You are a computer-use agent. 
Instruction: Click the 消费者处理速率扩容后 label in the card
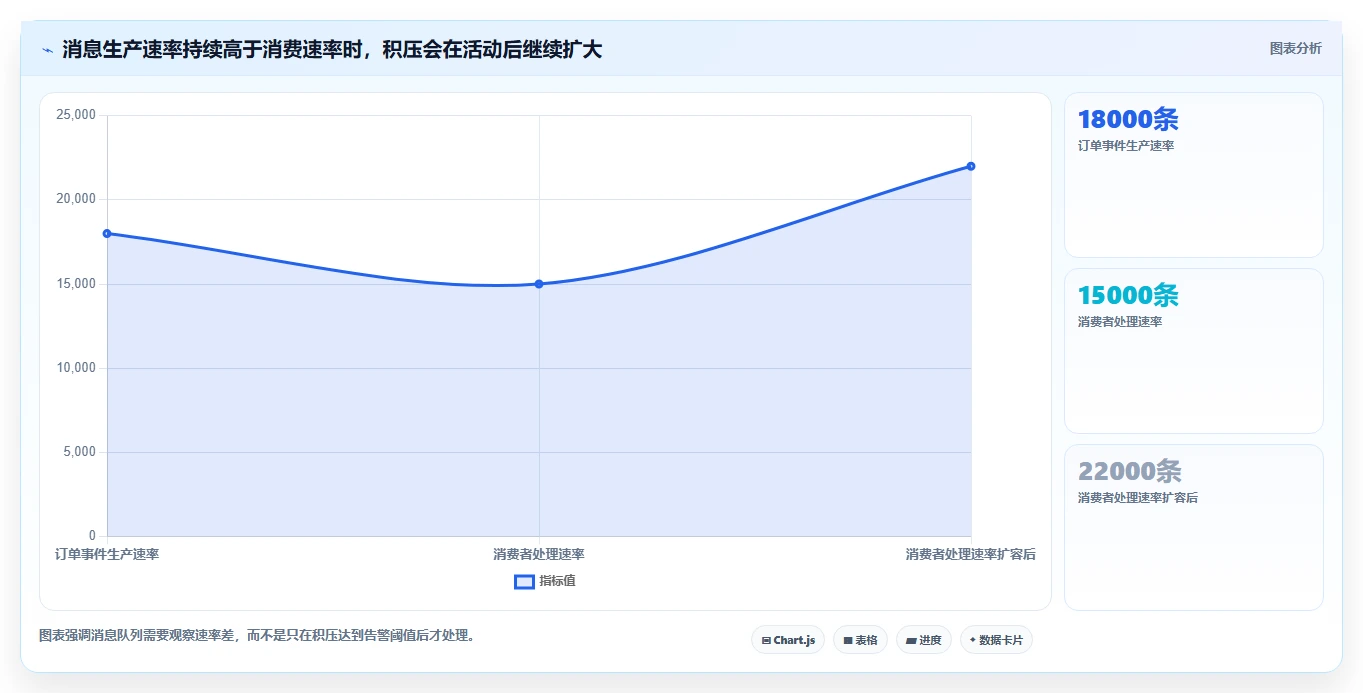[x=1138, y=498]
